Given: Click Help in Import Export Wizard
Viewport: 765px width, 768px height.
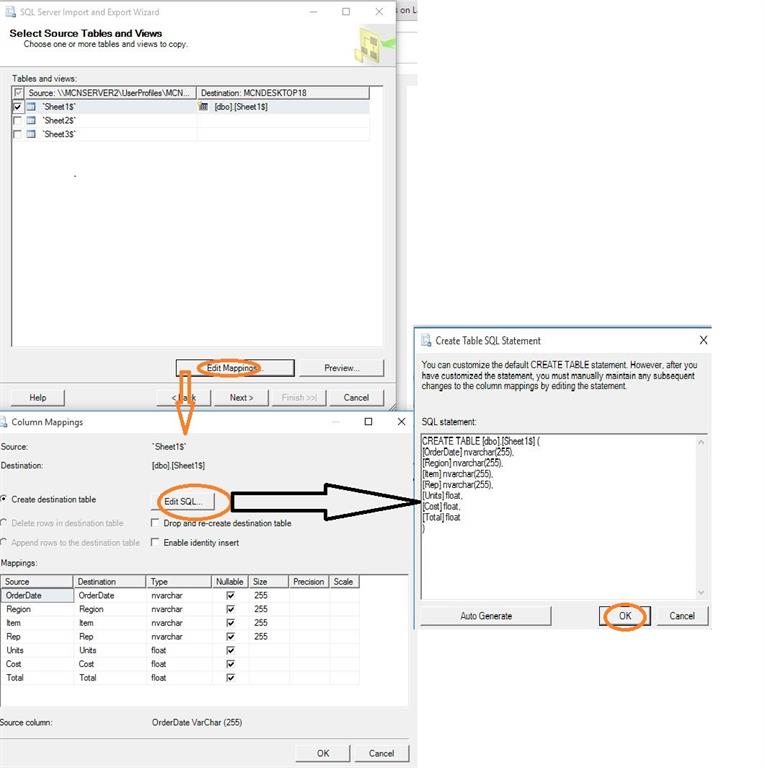Looking at the screenshot, I should tap(38, 398).
